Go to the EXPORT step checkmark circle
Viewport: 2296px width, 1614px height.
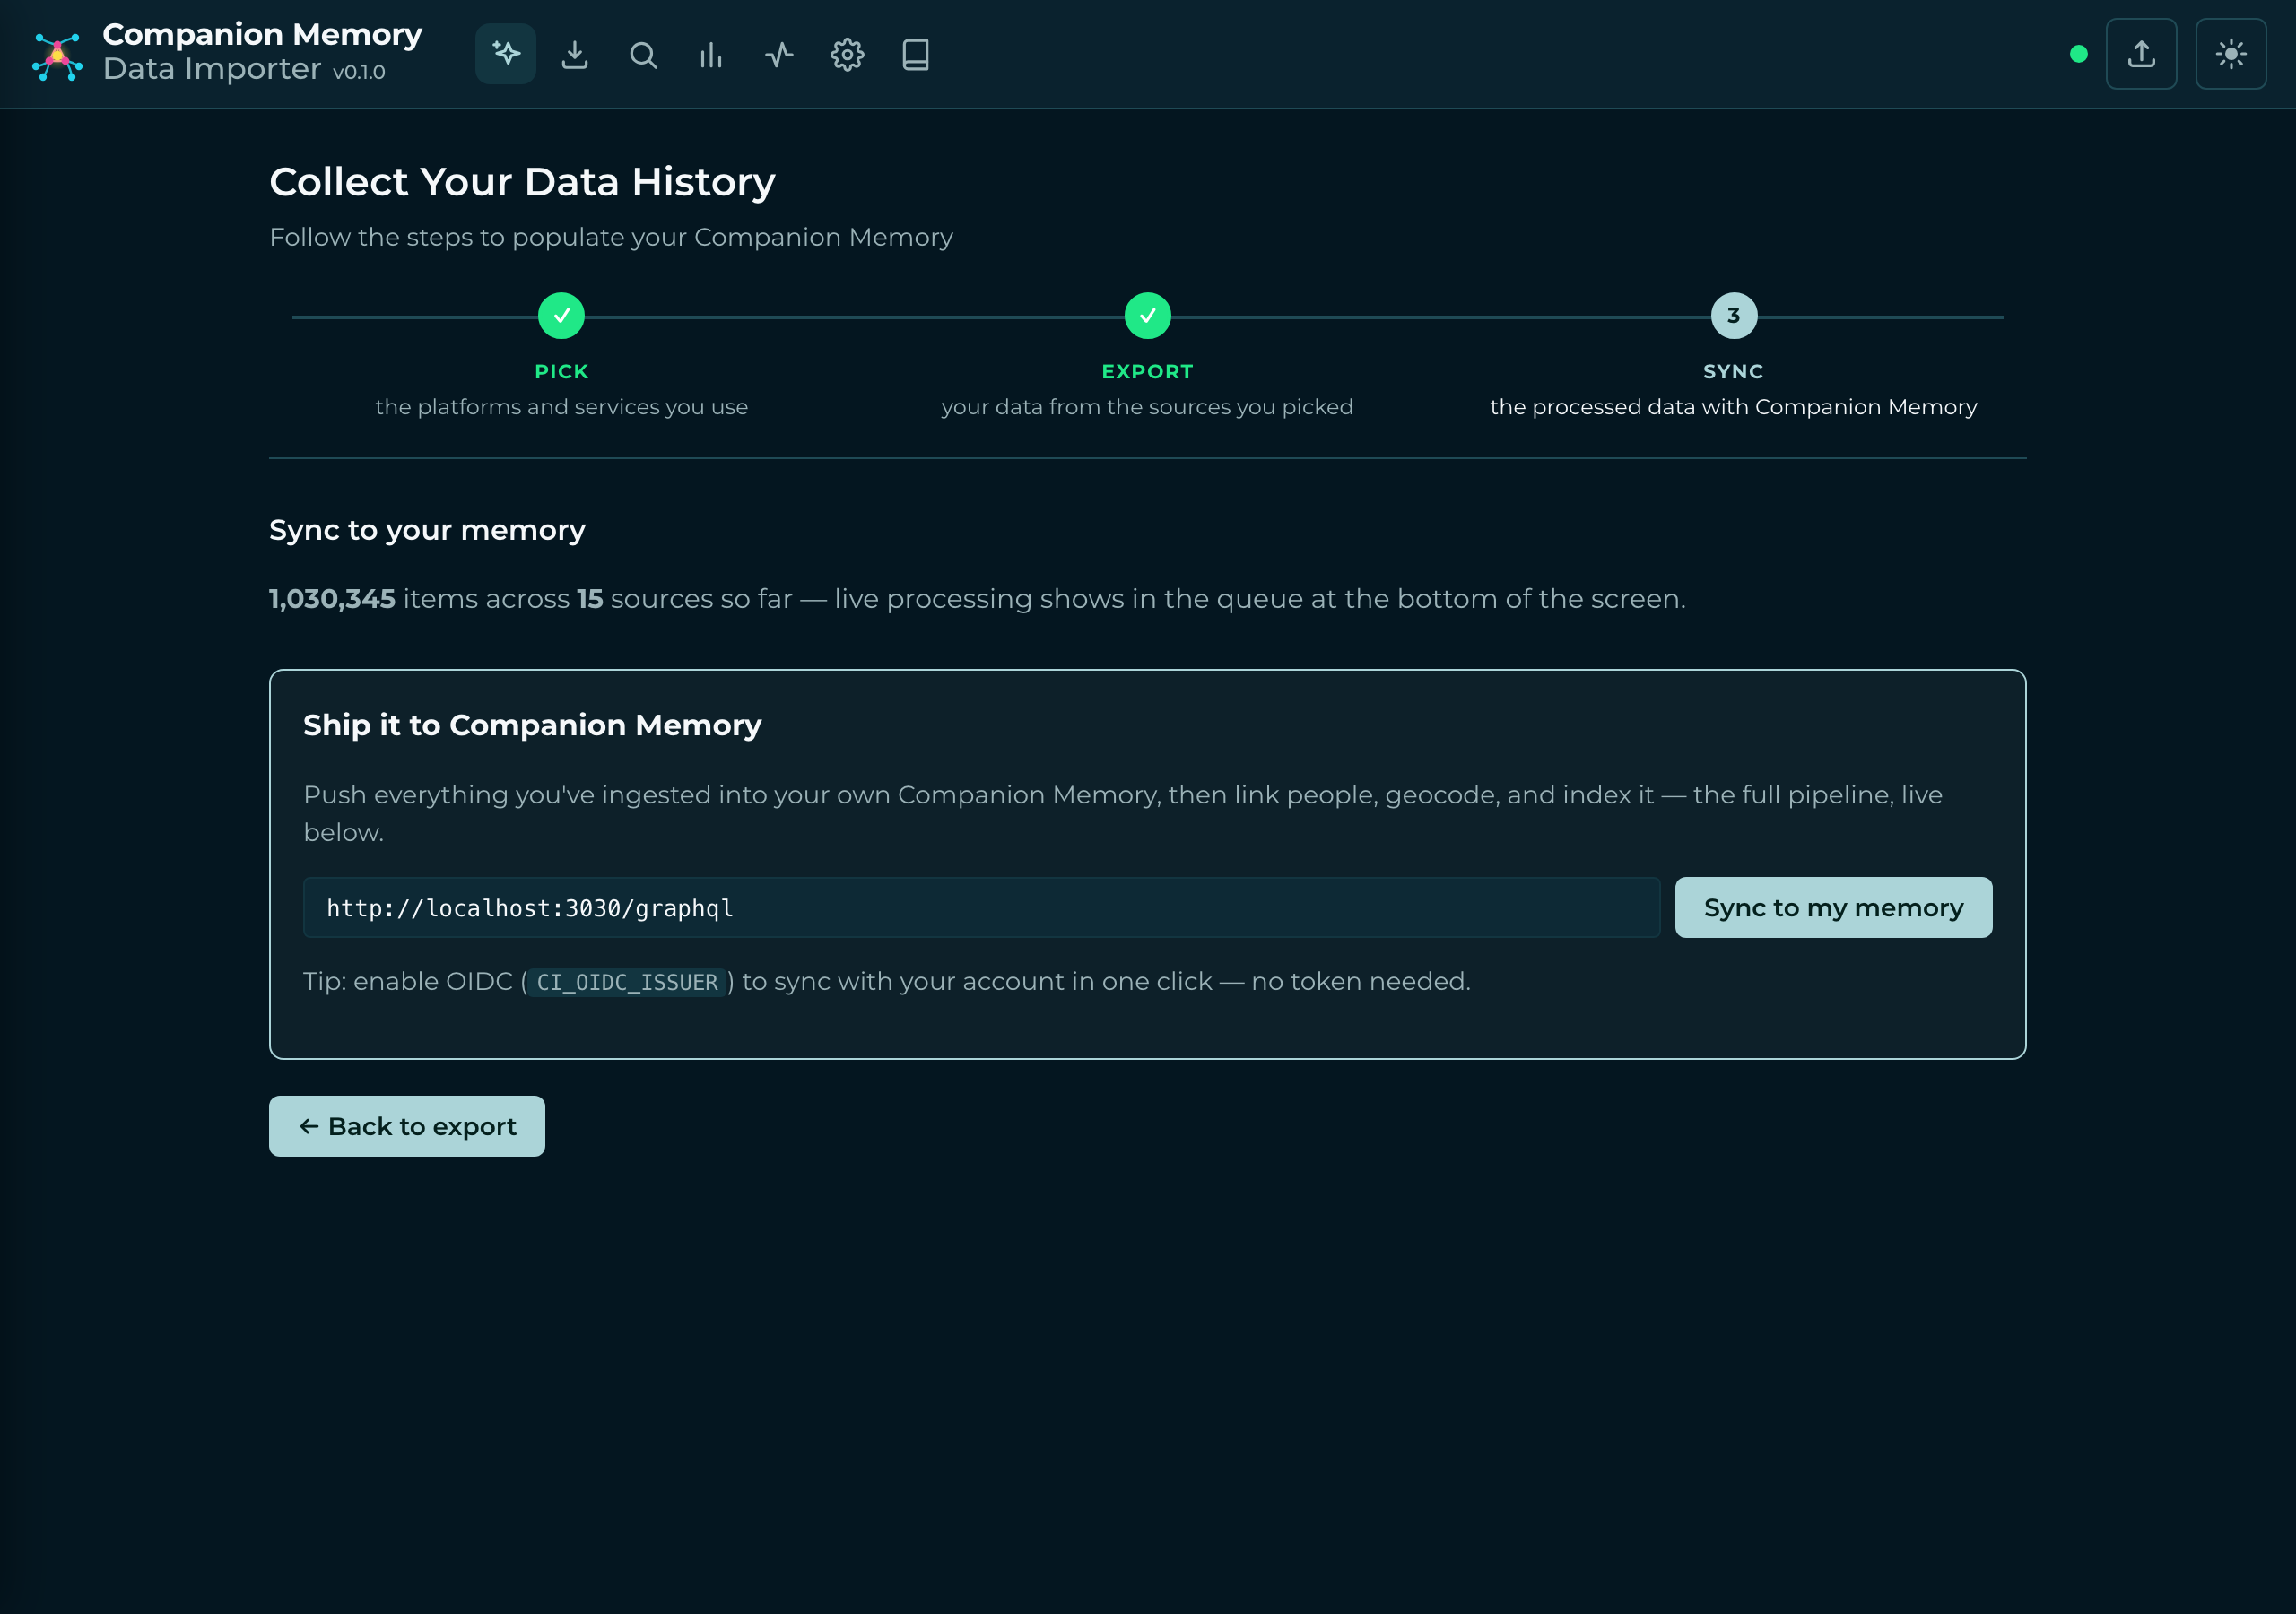(1147, 316)
